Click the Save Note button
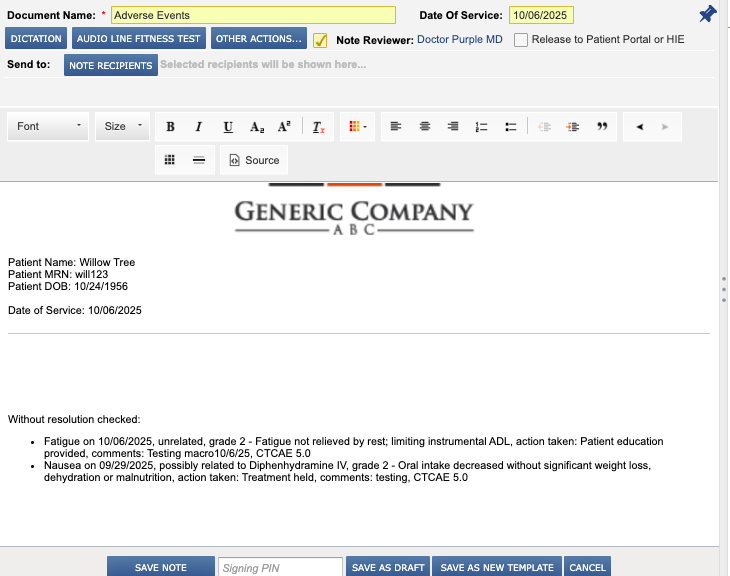The width and height of the screenshot is (730, 576). (160, 567)
